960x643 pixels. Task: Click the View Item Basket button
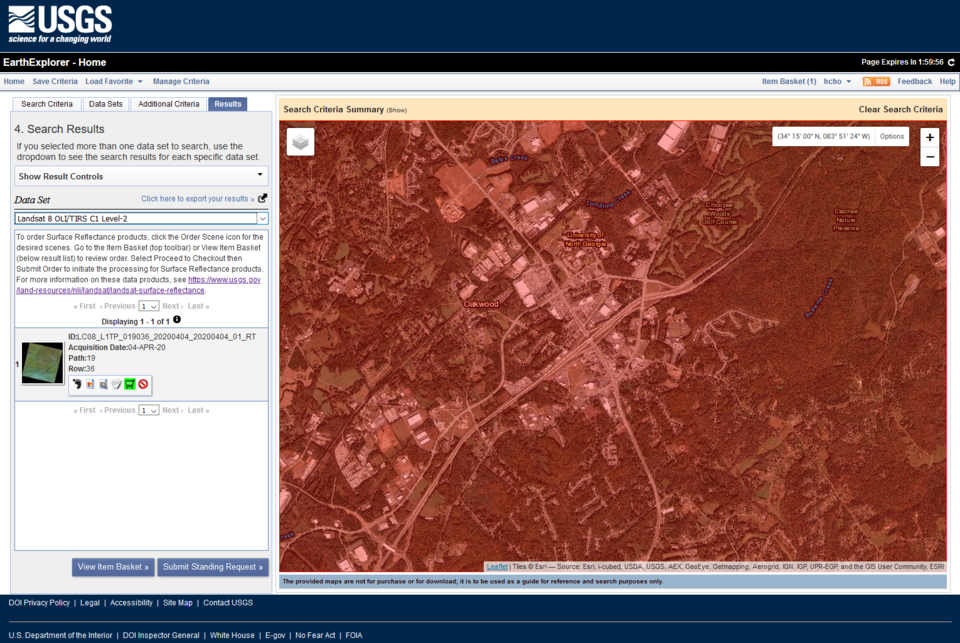[x=113, y=567]
